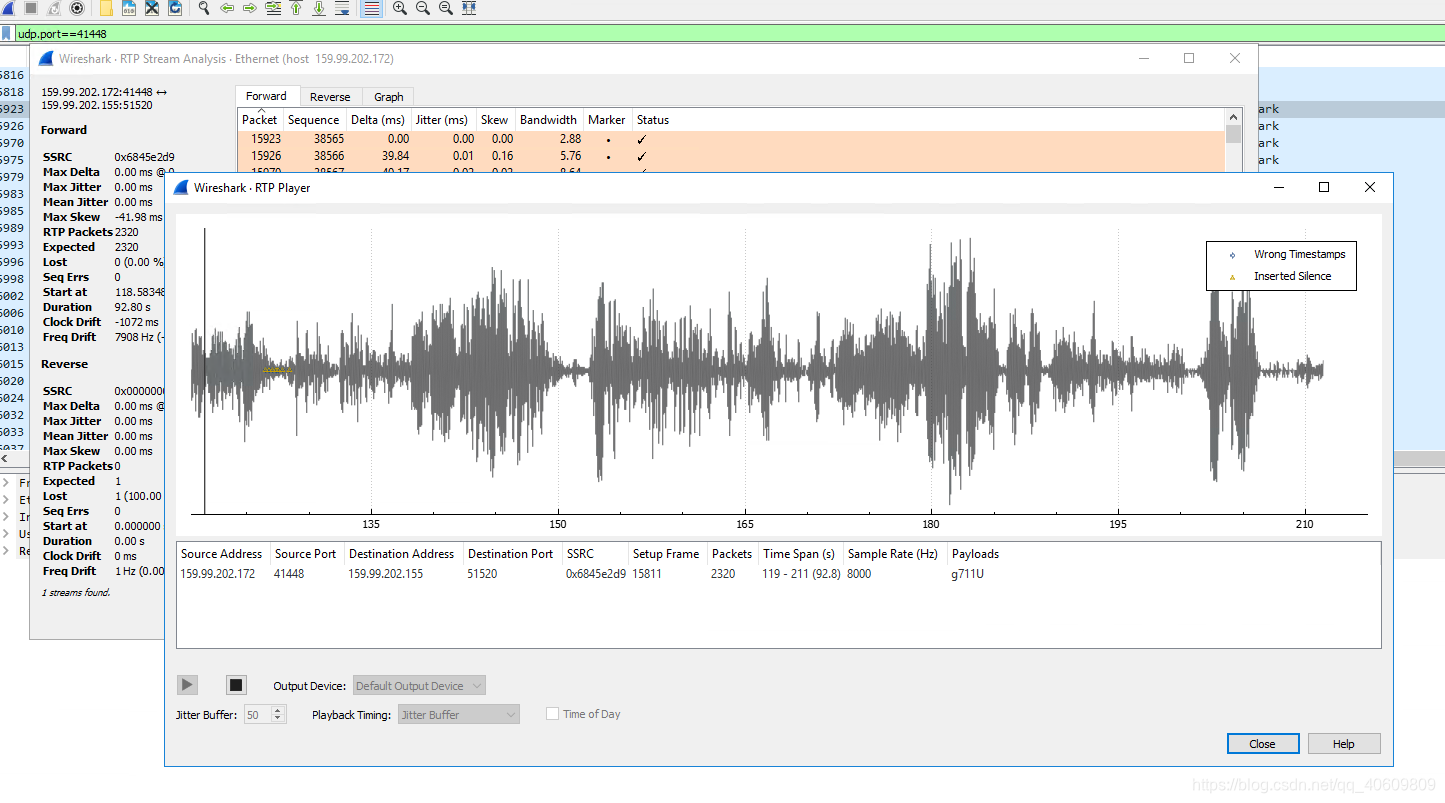
Task: Increase the Jitter Buffer with the up stepper
Action: [279, 710]
